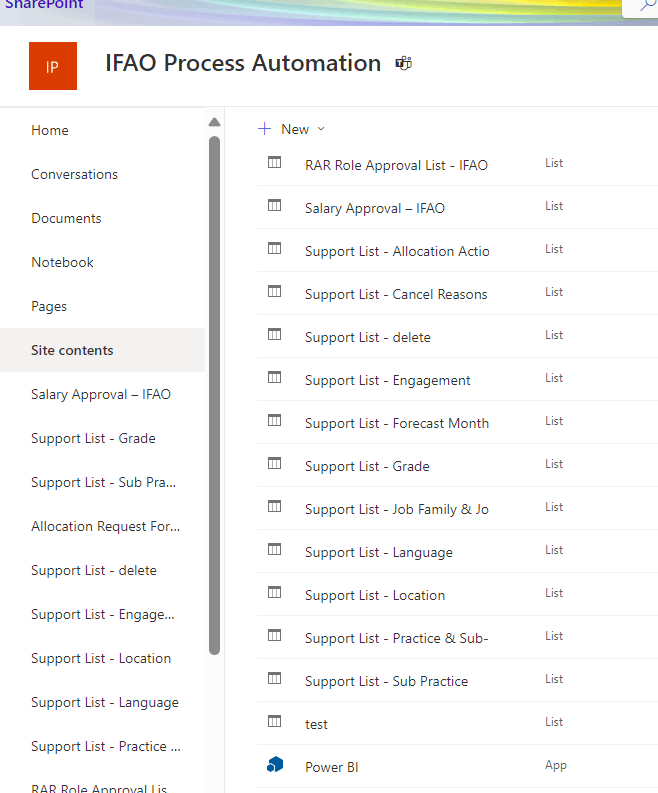
Task: Open Salary Approval – IFAO in the sidebar
Action: click(101, 394)
